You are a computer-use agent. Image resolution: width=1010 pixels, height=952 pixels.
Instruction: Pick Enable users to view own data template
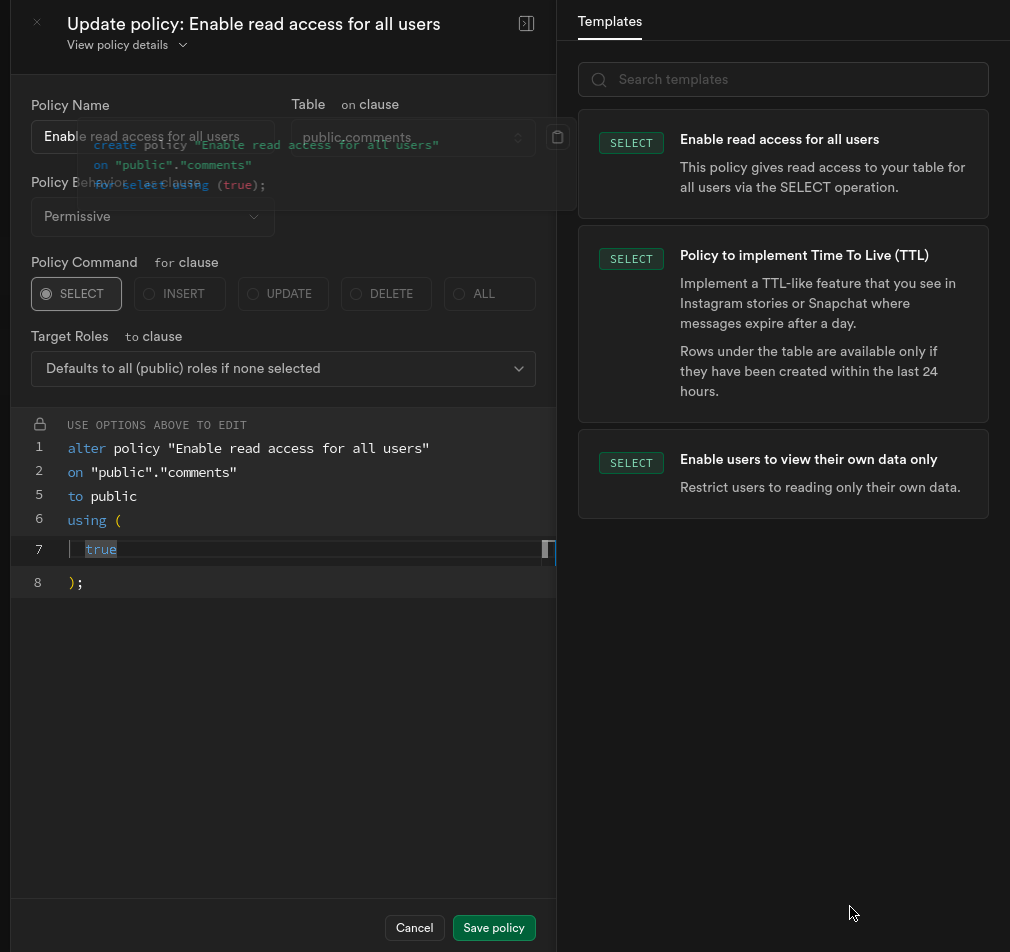783,473
